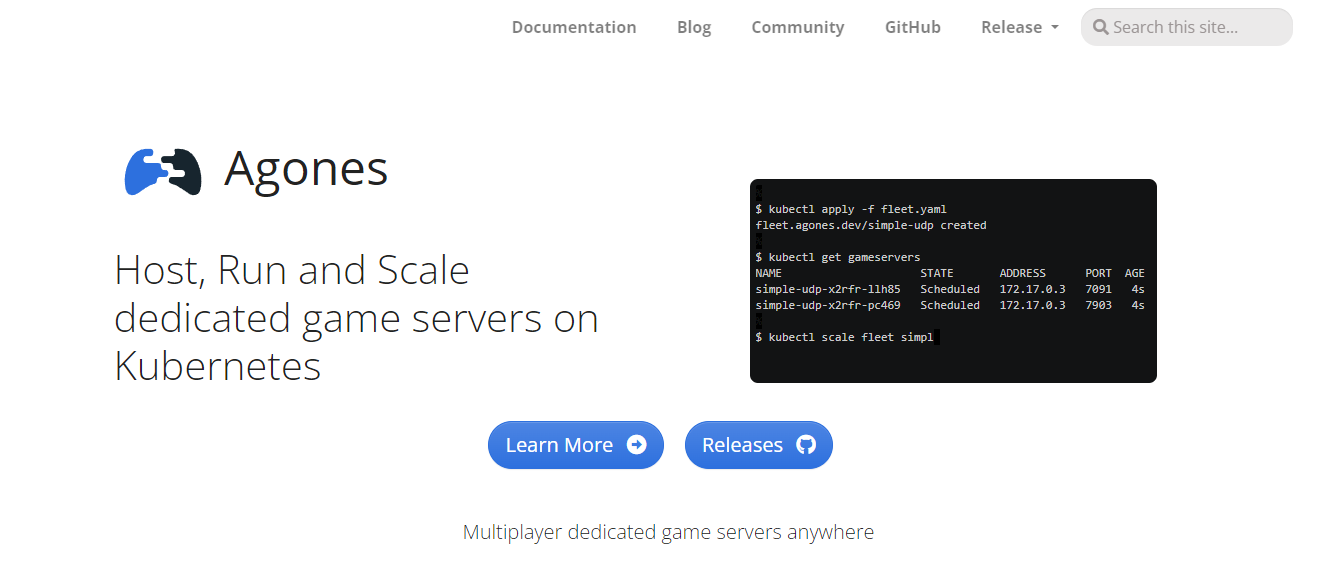1333x586 pixels.
Task: Click port value 7903 in terminal
Action: click(1098, 305)
